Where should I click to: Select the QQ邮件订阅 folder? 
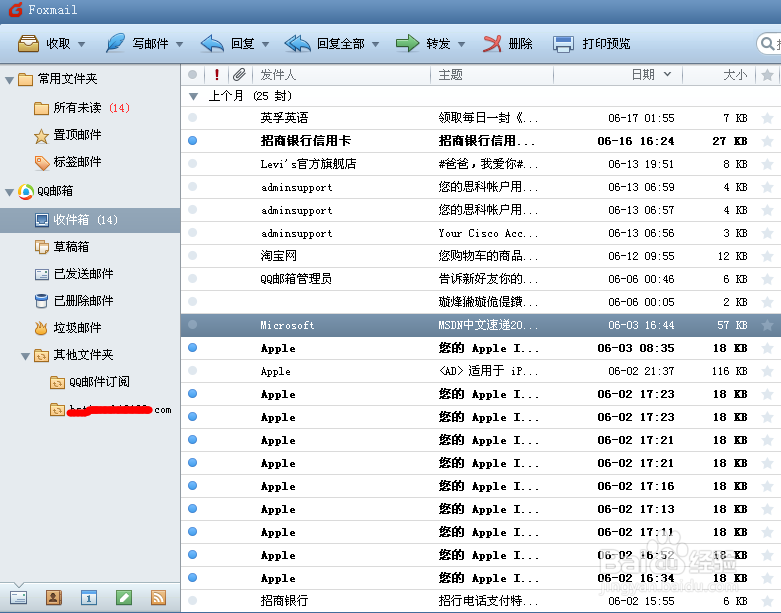coord(90,381)
